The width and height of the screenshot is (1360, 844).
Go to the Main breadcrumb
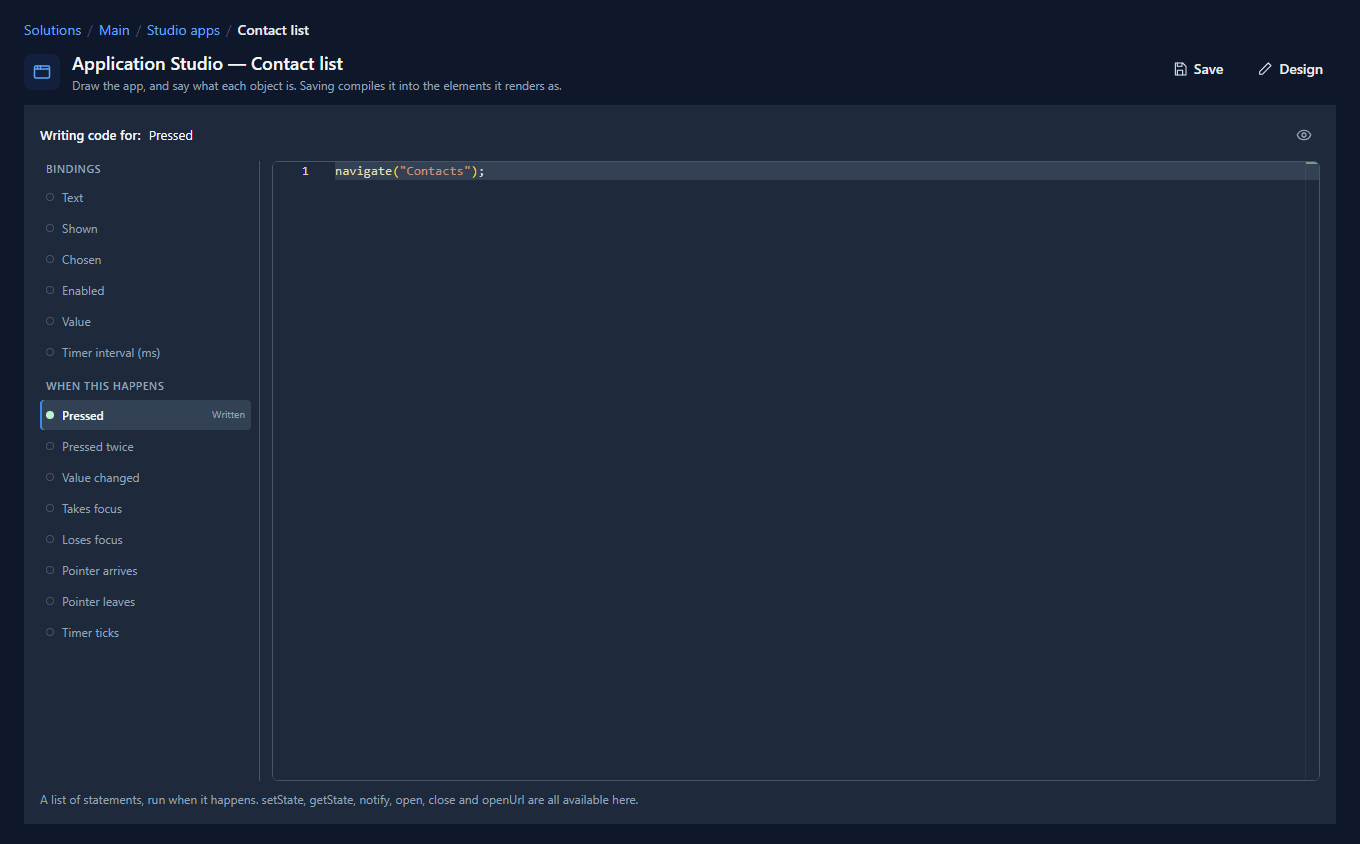coord(114,30)
